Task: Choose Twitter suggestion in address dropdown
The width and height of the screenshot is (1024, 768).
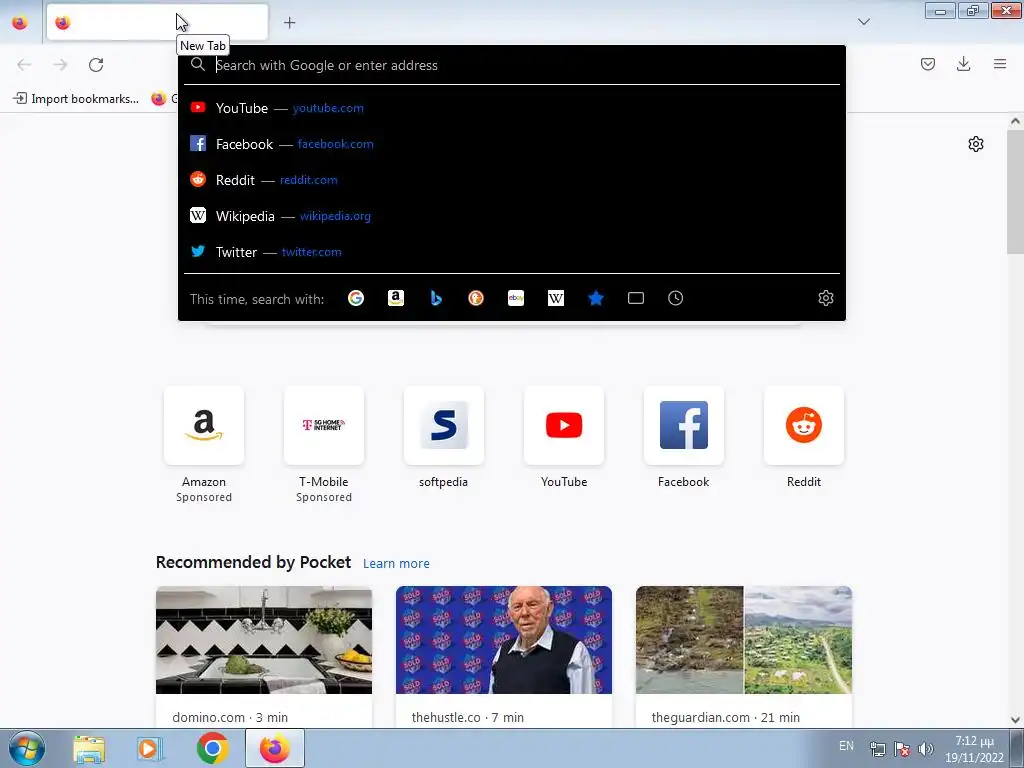Action: tap(511, 251)
